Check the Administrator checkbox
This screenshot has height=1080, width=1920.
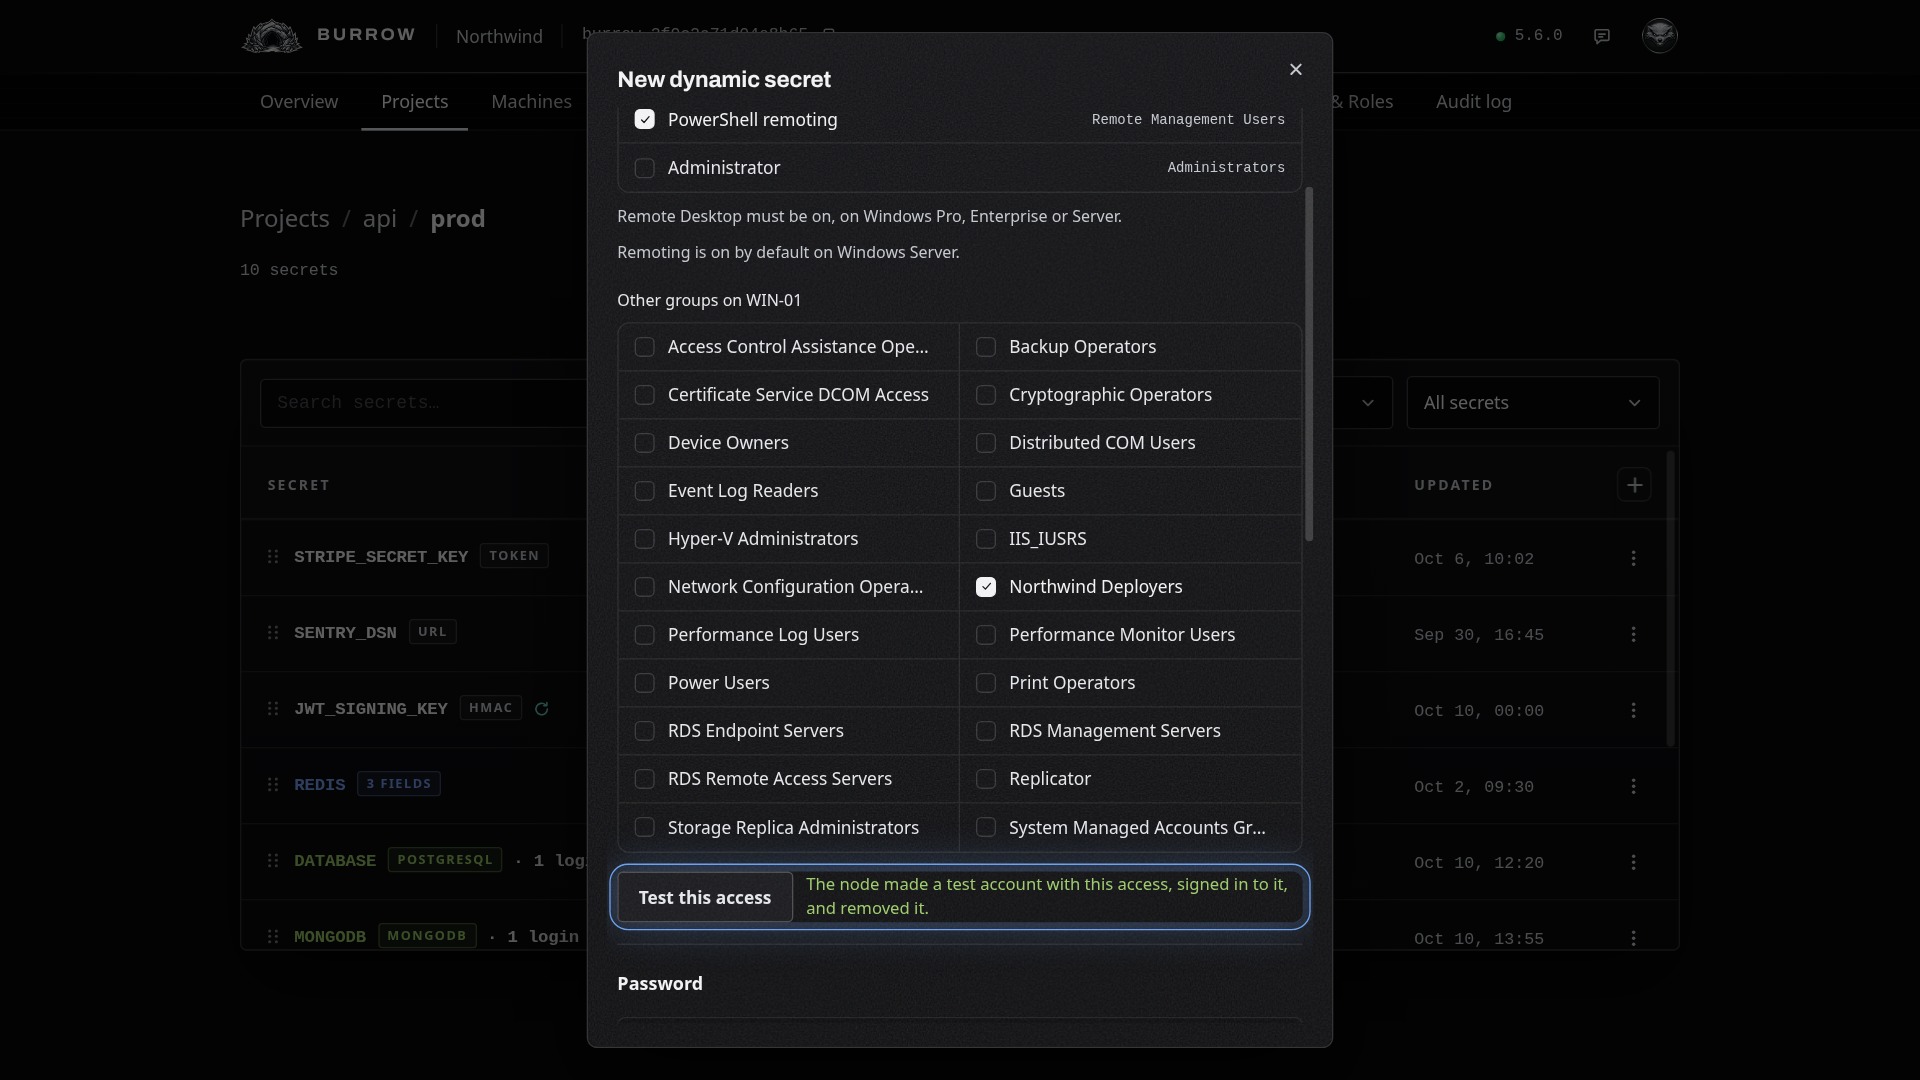pyautogui.click(x=645, y=168)
